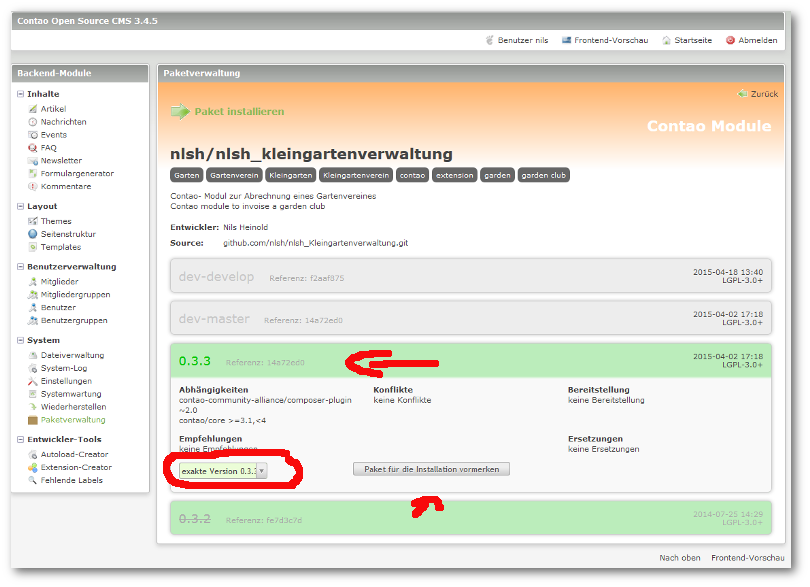
Task: Open the exakte Version dropdown
Action: 223,471
